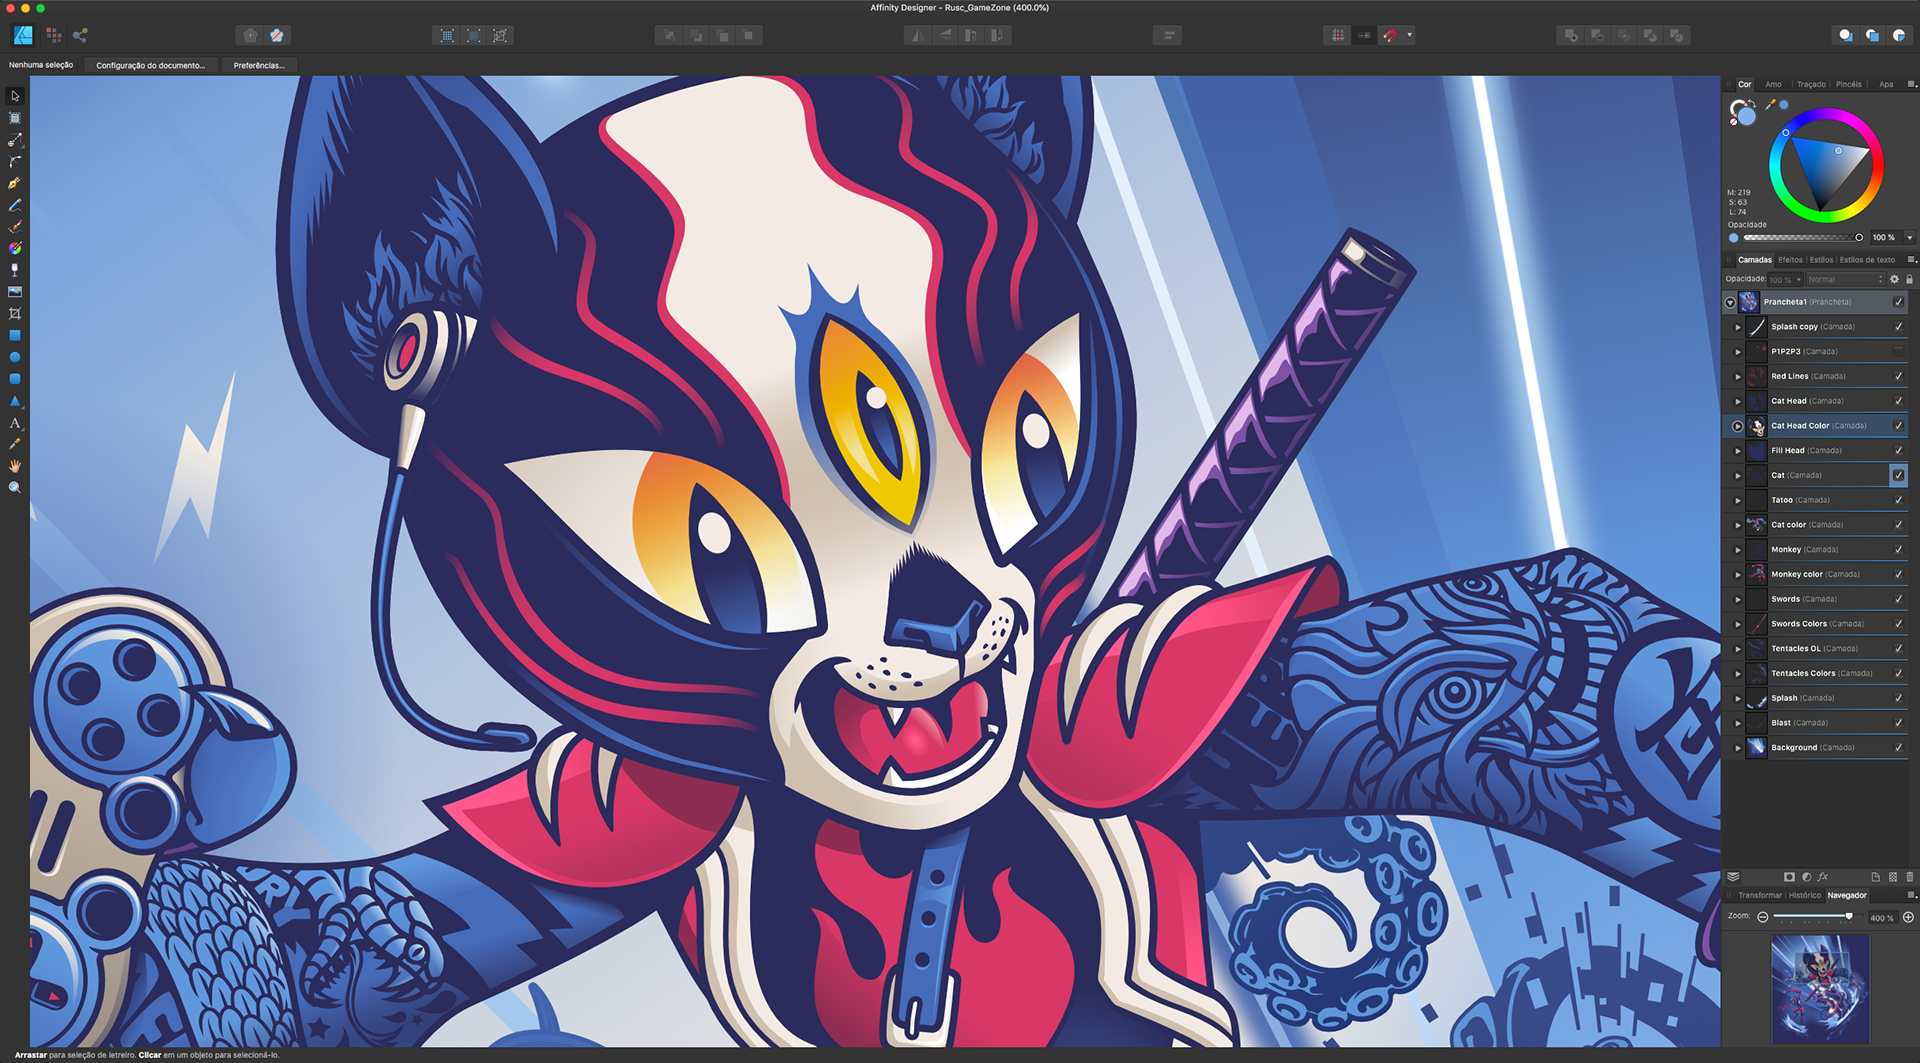Switch to the Export persona
Screen dimensions: 1920x1063
coord(80,35)
